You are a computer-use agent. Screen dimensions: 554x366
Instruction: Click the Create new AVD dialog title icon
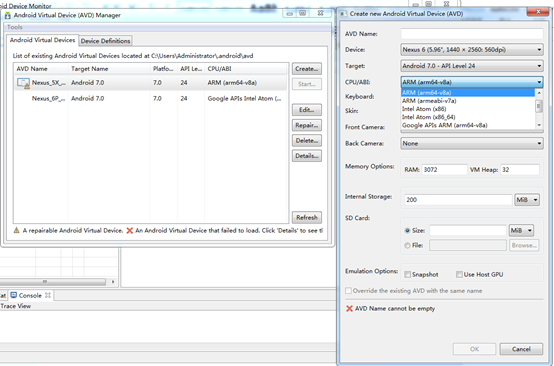(x=343, y=14)
